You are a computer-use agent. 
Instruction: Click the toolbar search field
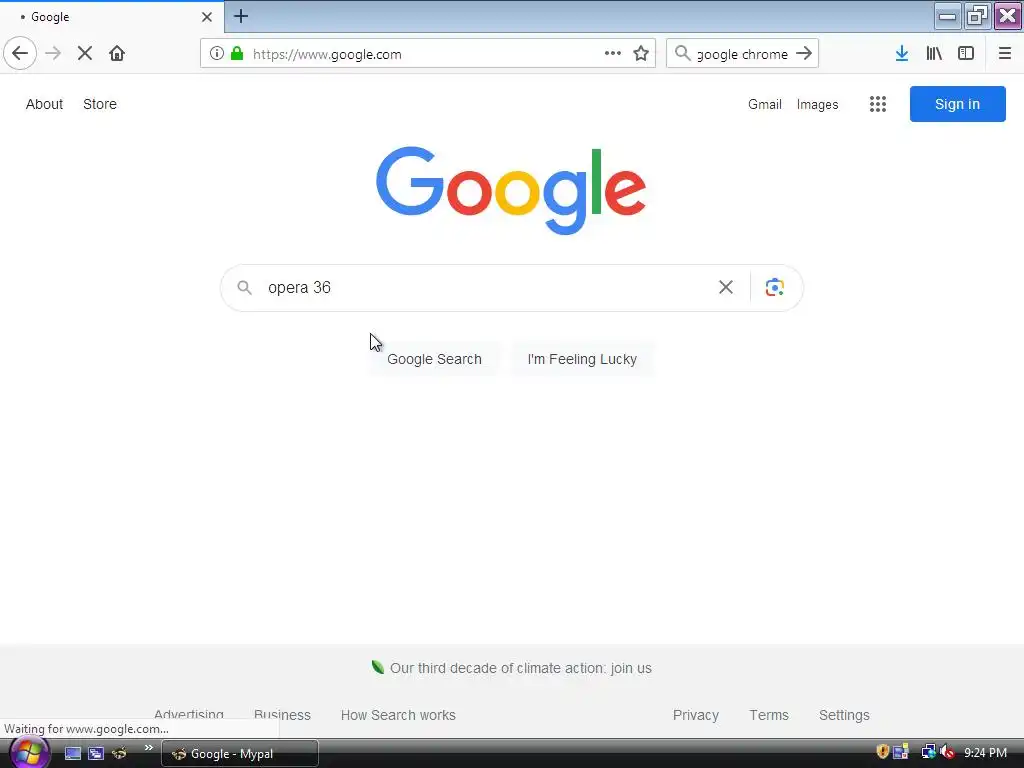coord(742,54)
